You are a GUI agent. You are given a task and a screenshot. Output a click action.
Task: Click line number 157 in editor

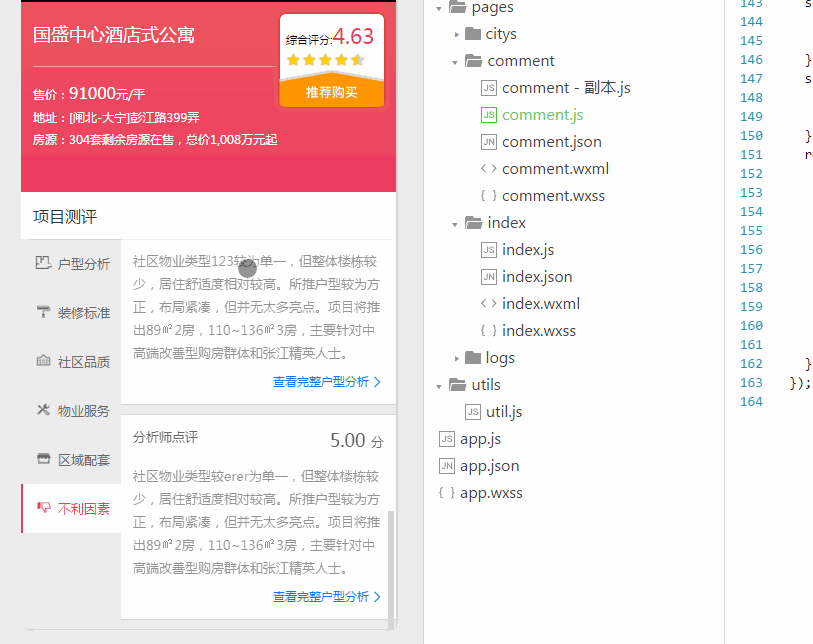tap(751, 269)
